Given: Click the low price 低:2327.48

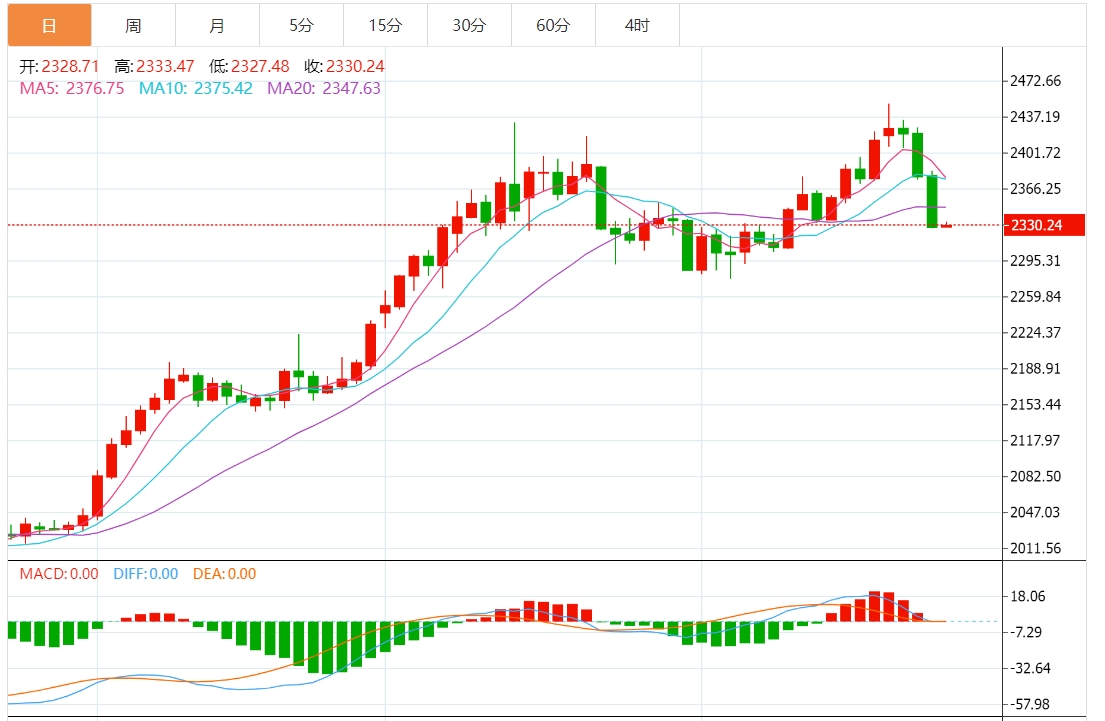Looking at the screenshot, I should [249, 66].
